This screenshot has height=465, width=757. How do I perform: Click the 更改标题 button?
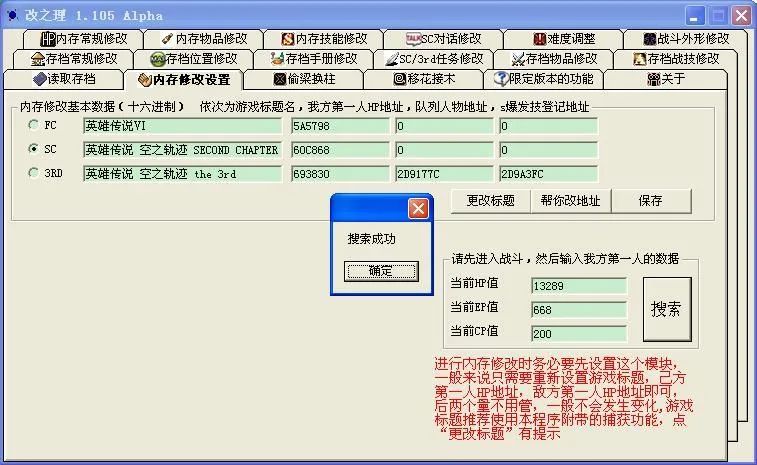[x=491, y=200]
